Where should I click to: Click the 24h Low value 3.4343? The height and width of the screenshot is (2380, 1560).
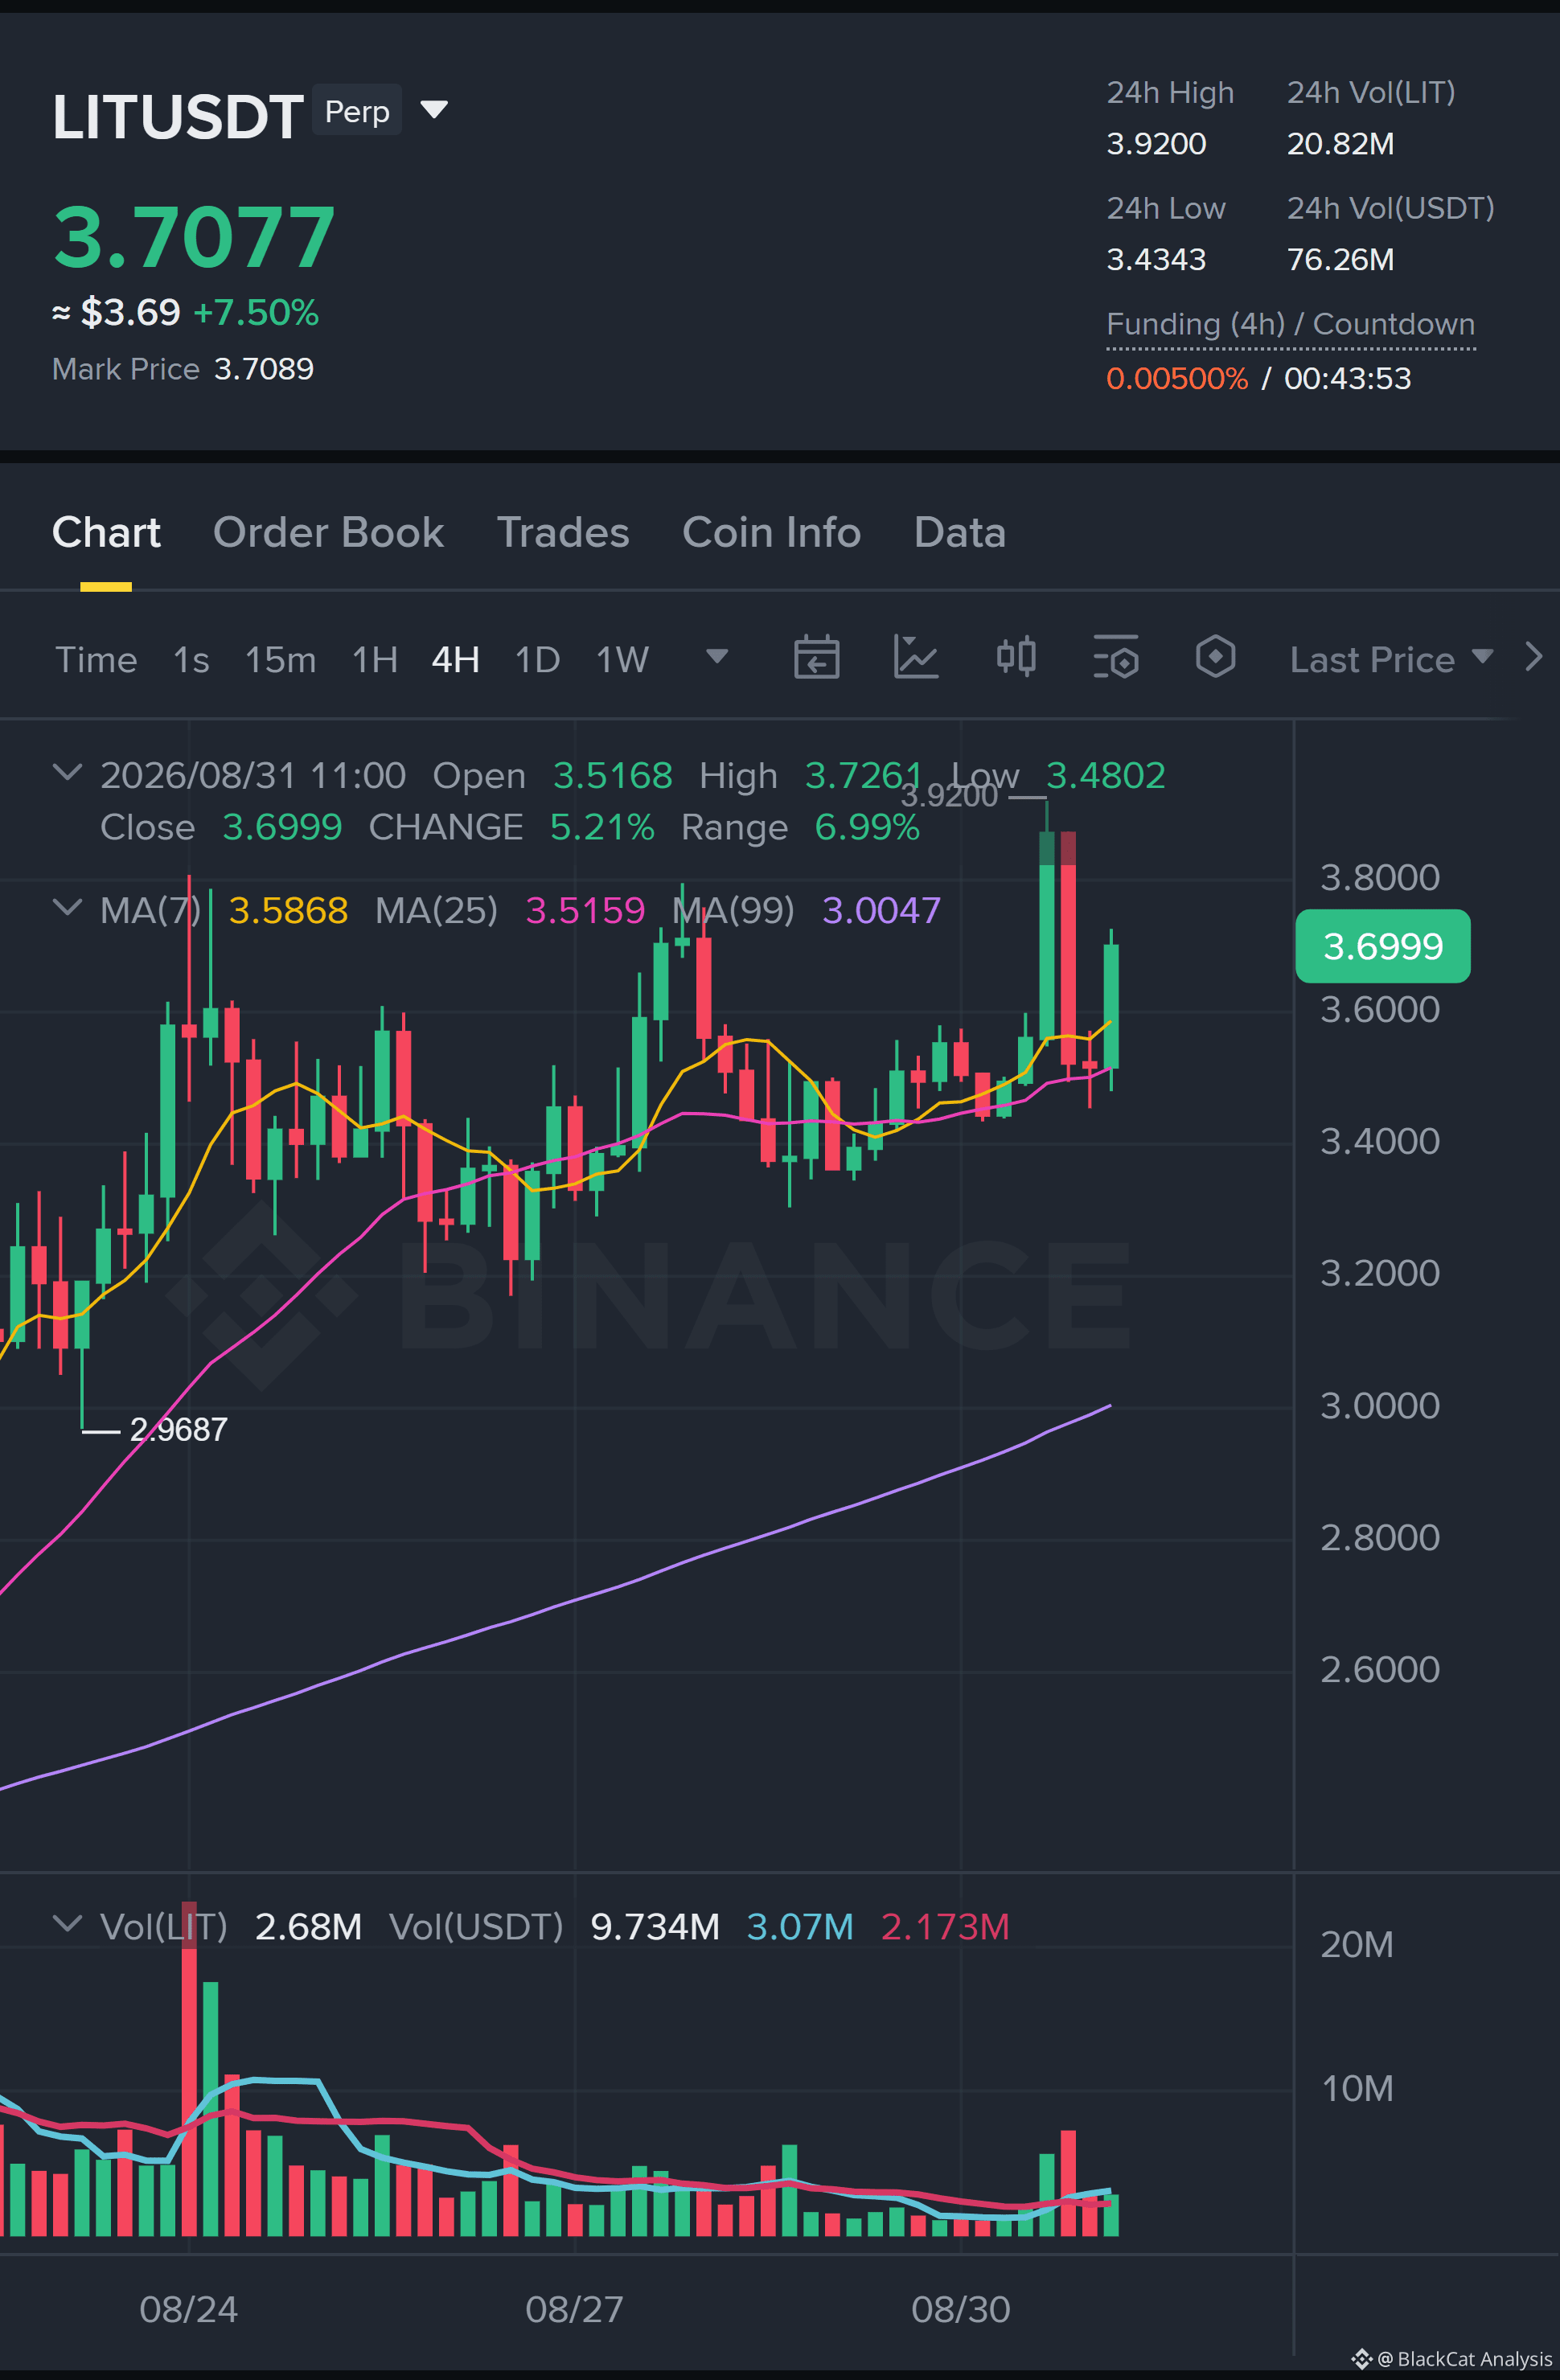tap(1156, 260)
